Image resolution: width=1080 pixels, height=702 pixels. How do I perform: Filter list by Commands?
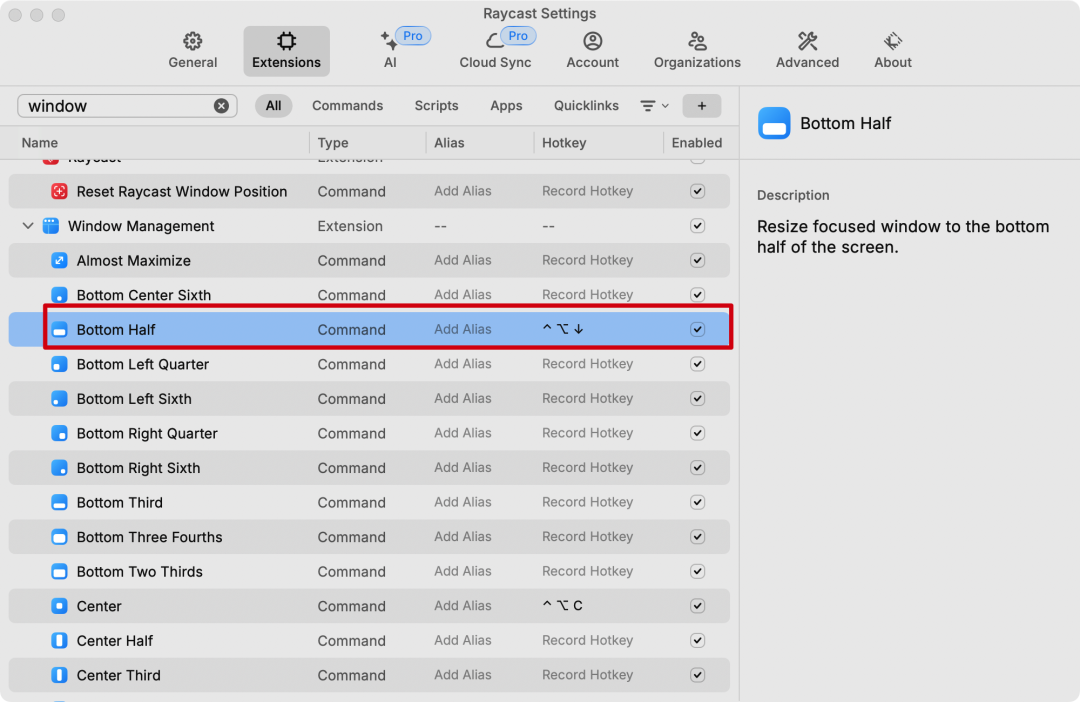(x=347, y=105)
